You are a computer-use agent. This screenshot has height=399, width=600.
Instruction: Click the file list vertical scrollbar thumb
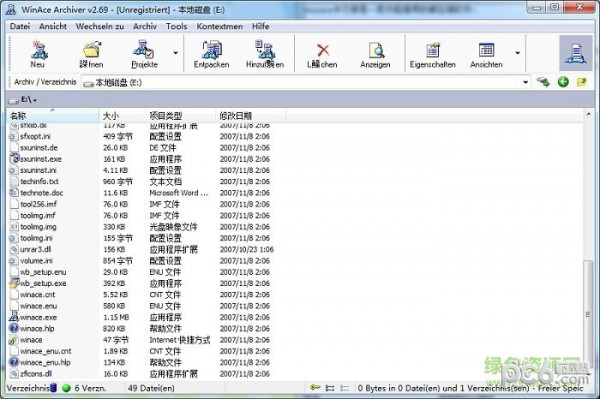(588, 314)
